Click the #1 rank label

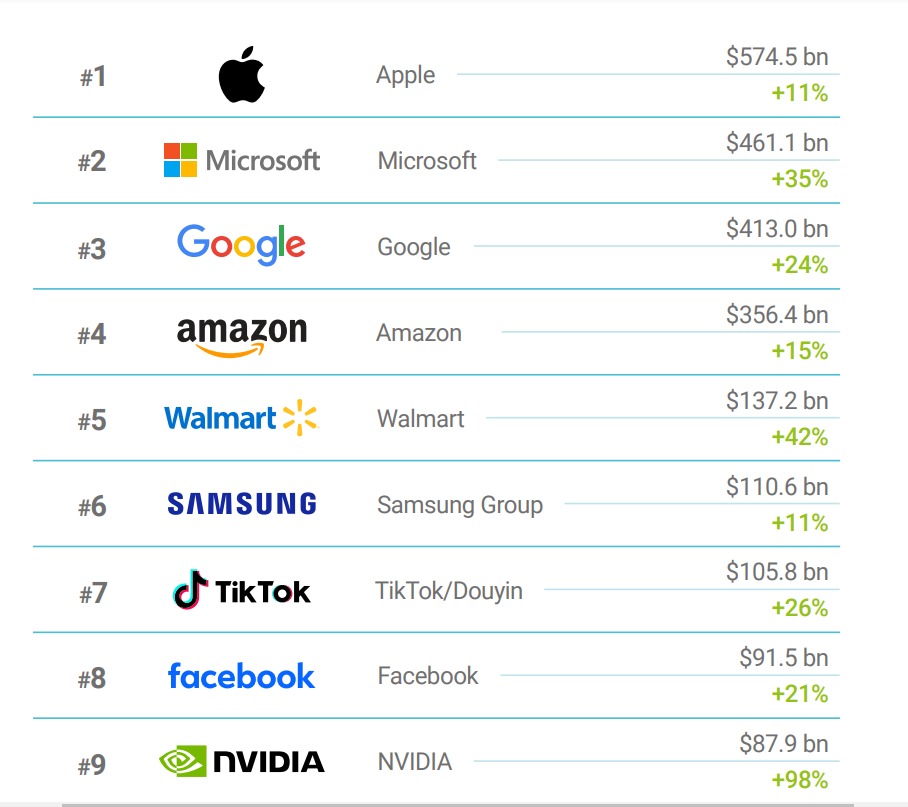click(x=93, y=77)
